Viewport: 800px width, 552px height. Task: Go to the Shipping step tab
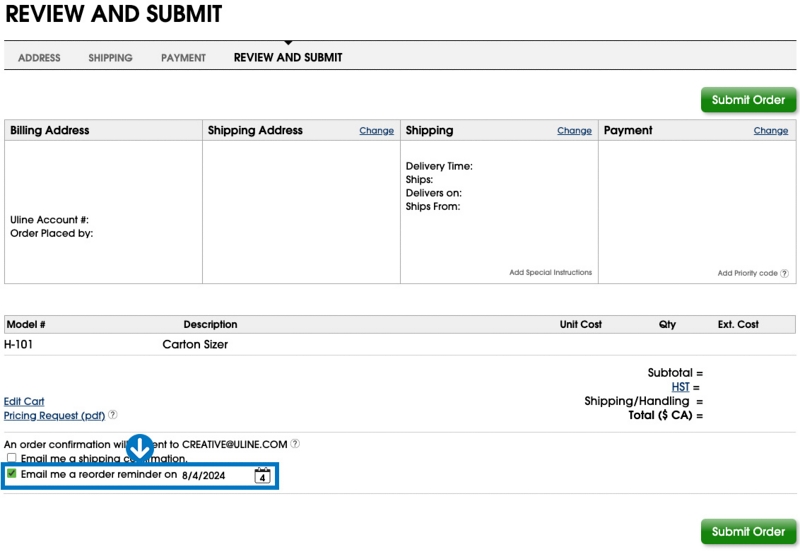110,58
